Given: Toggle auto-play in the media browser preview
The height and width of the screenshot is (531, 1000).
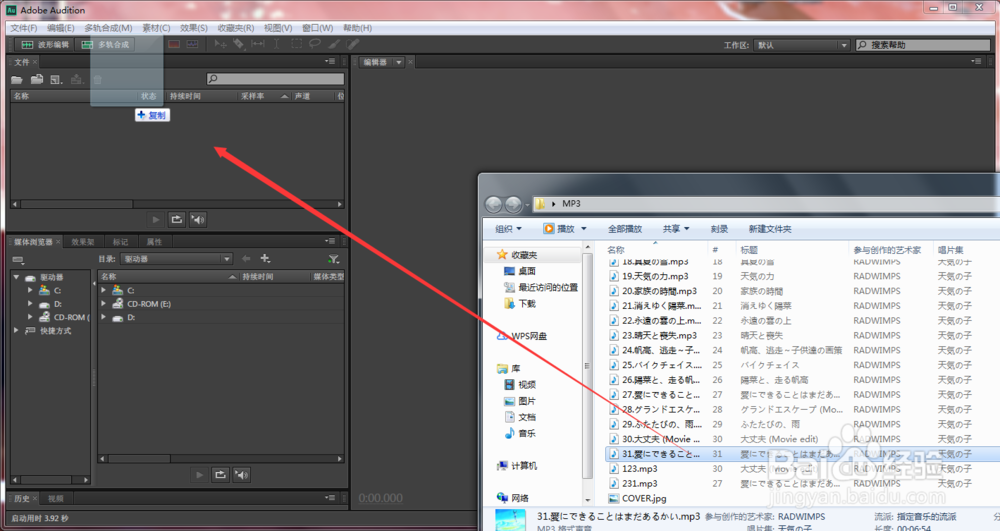Looking at the screenshot, I should click(241, 474).
